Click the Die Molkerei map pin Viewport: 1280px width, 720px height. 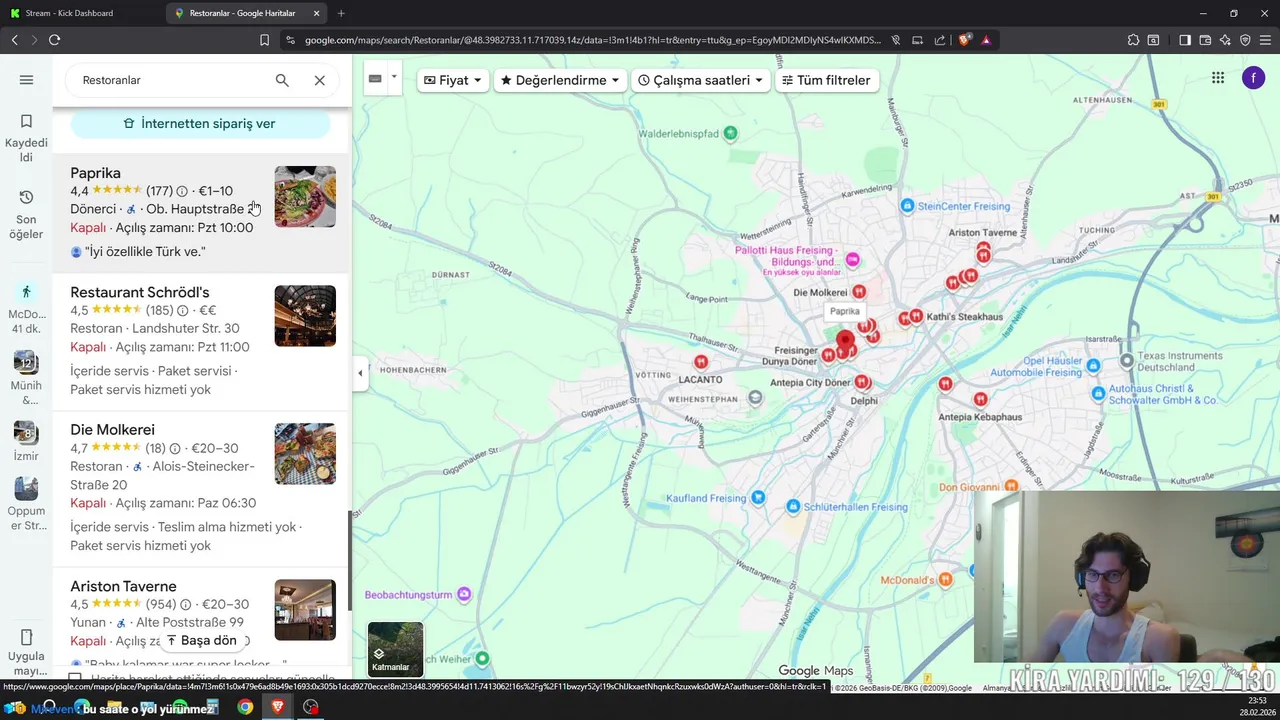coord(859,292)
